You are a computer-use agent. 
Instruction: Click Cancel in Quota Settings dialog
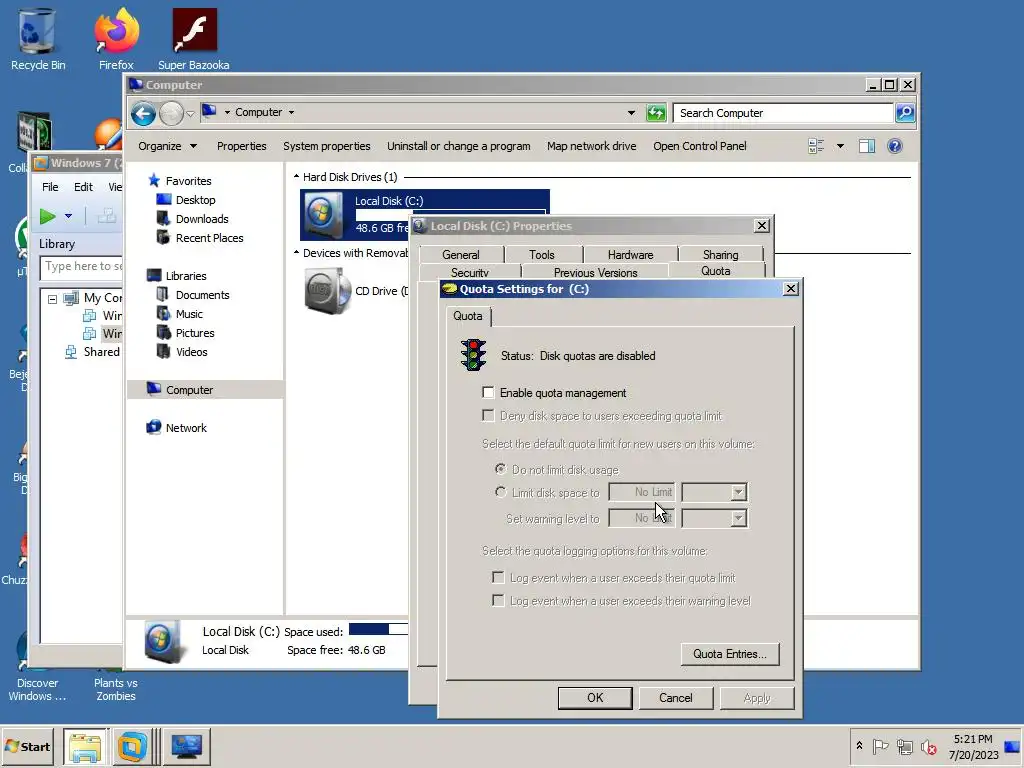click(x=676, y=697)
